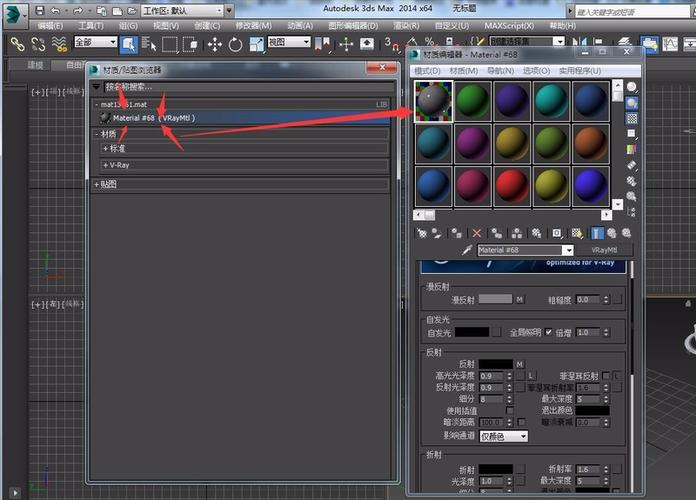The height and width of the screenshot is (500, 696).
Task: Click the Undo arrow in title bar
Action: pyautogui.click(x=55, y=10)
